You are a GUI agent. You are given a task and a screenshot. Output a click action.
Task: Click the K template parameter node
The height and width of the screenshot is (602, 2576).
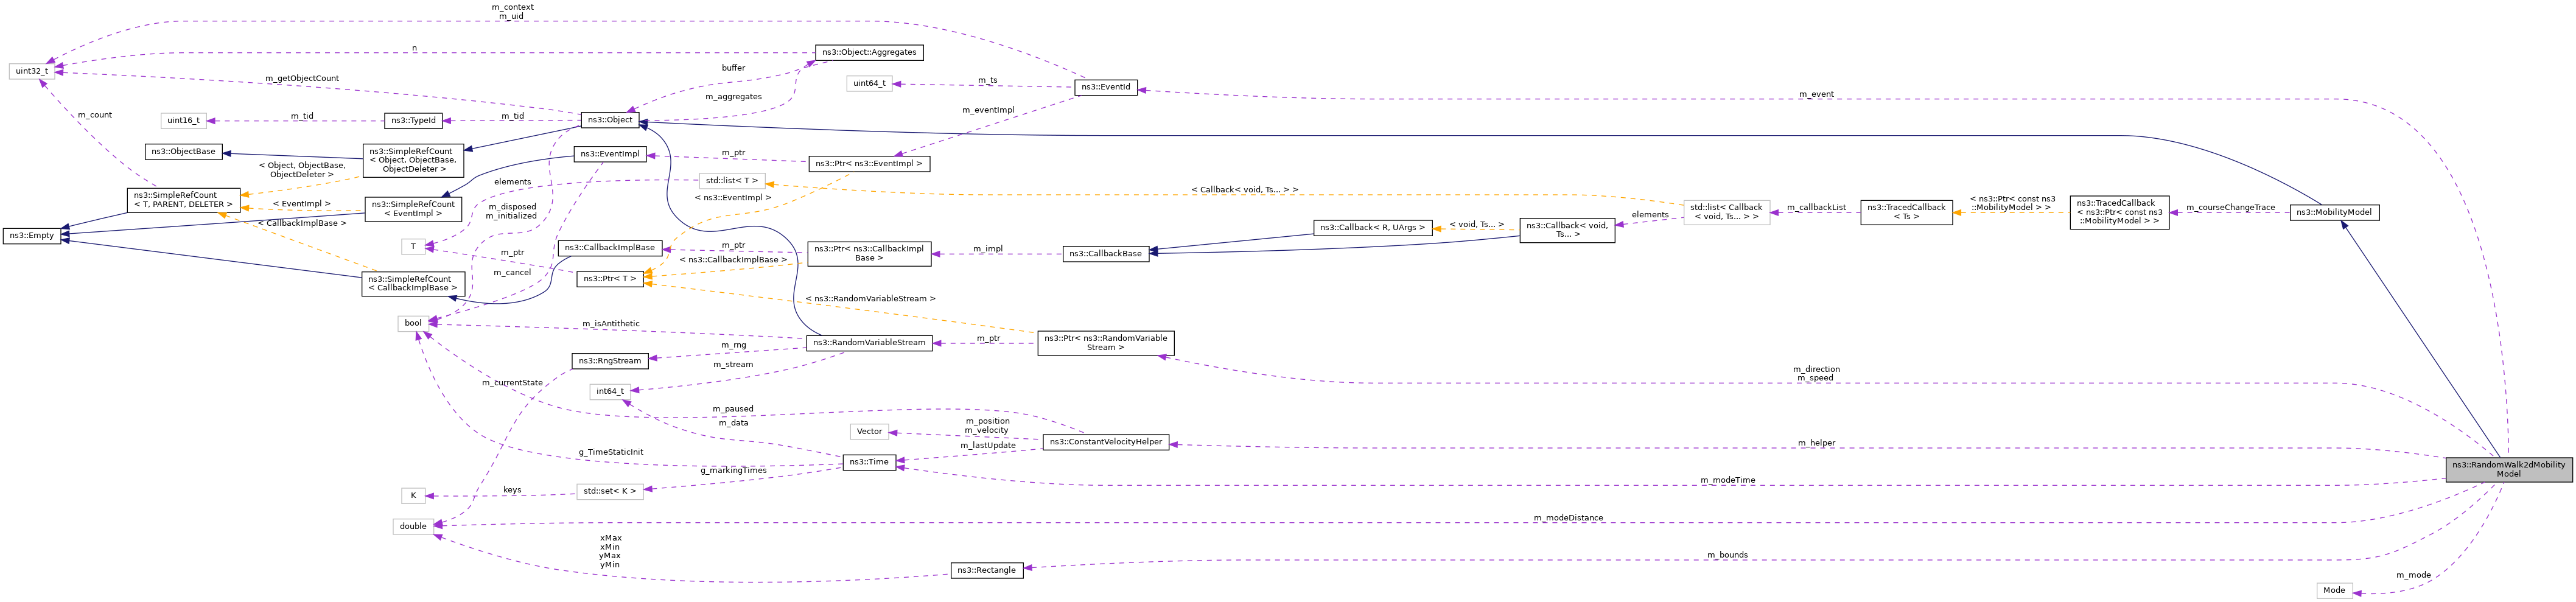click(x=413, y=495)
